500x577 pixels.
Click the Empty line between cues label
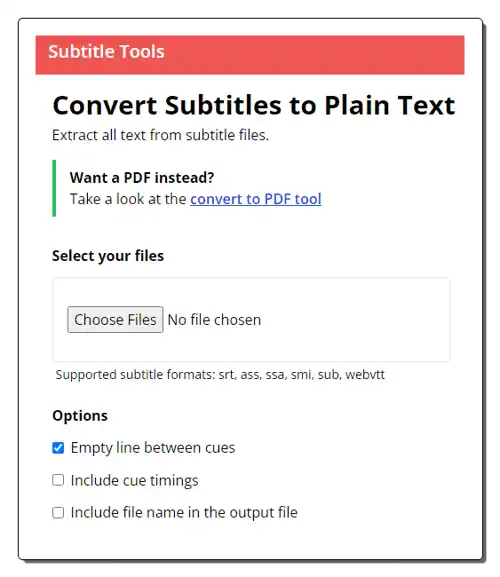point(153,448)
